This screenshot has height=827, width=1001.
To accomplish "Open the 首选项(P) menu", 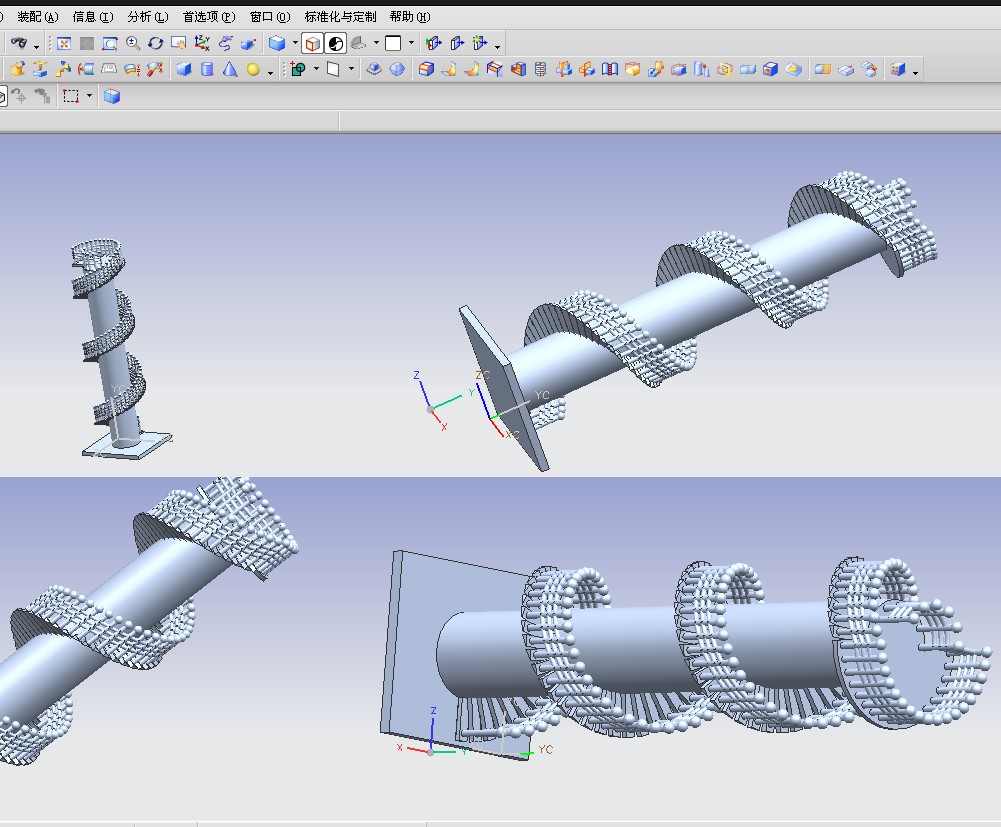I will pyautogui.click(x=209, y=17).
